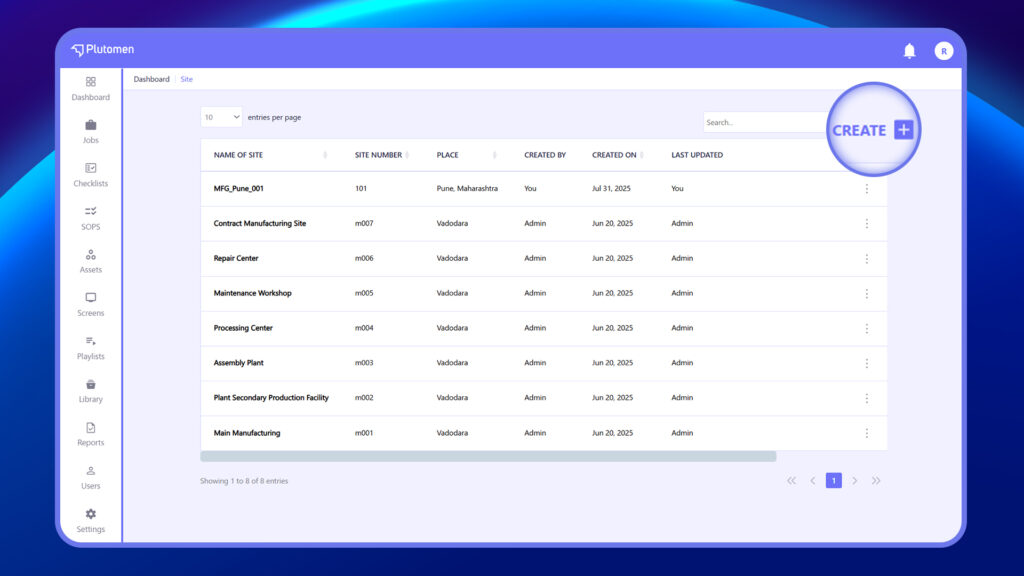The image size is (1024, 576).
Task: Click the horizontal table scrollbar
Action: pyautogui.click(x=488, y=456)
